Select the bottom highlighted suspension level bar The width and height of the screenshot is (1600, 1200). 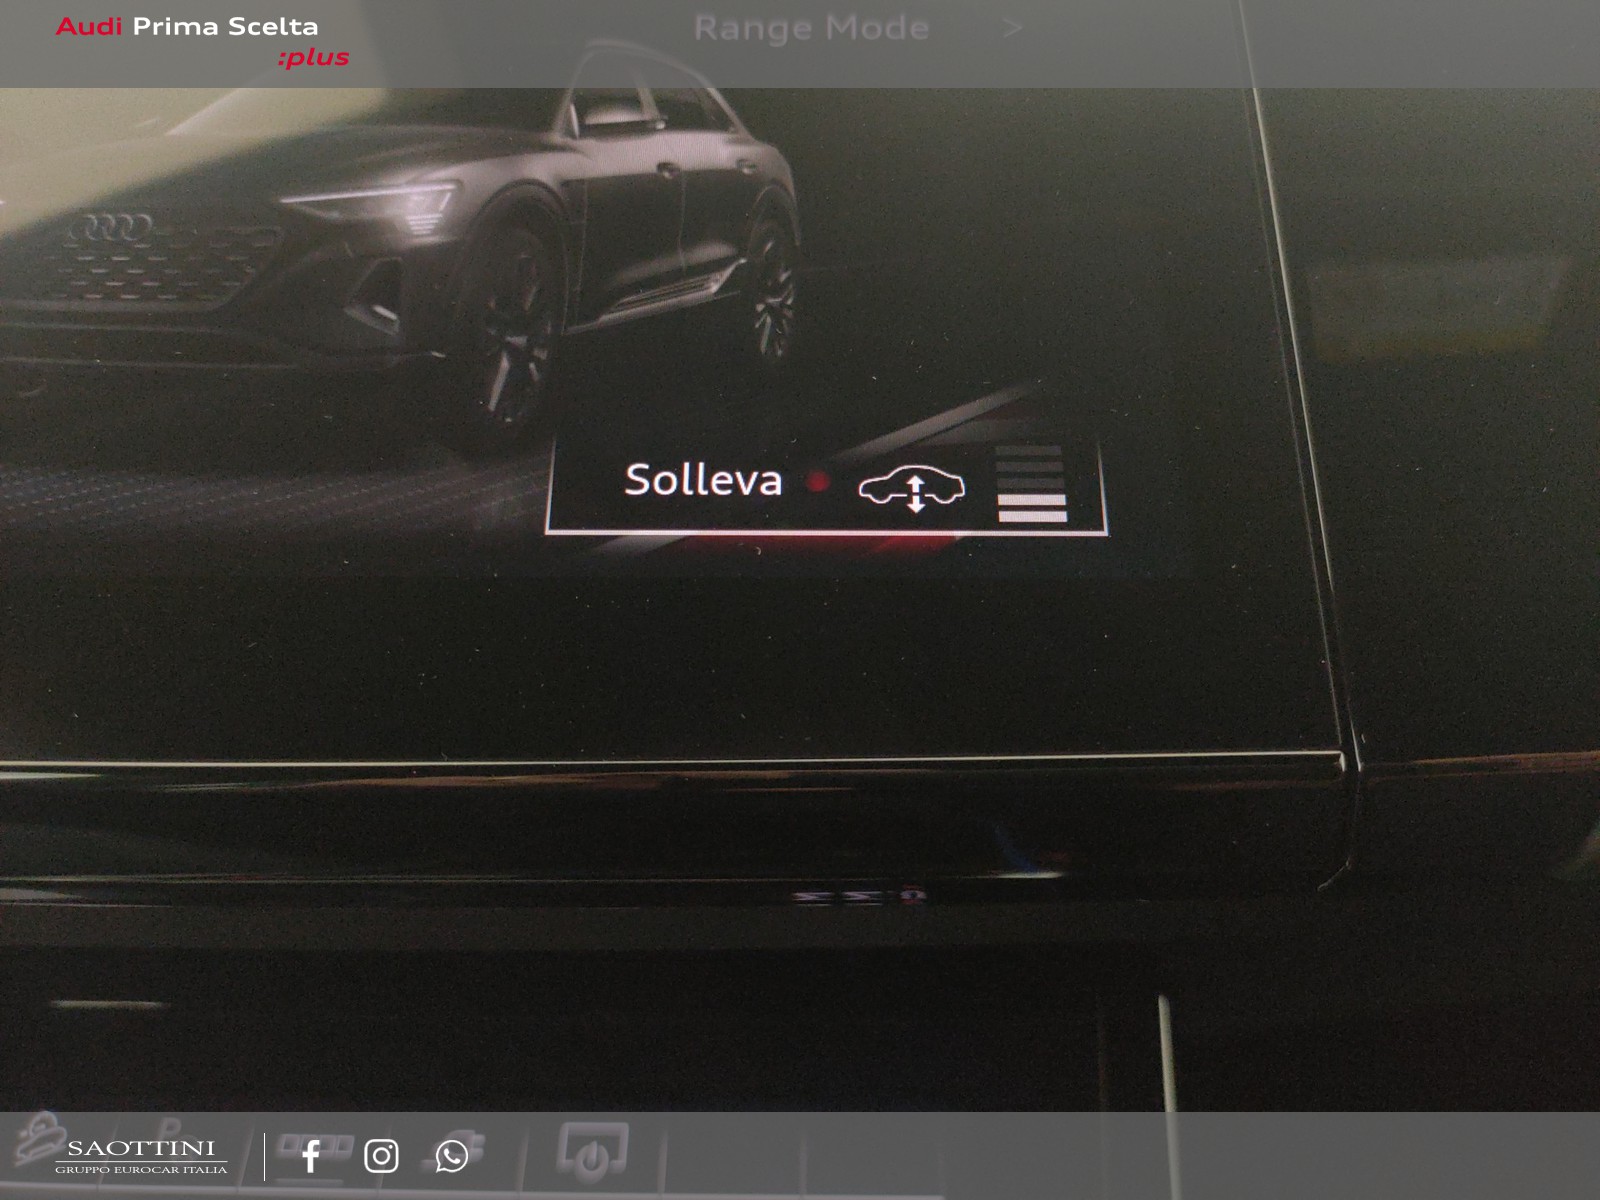1032,516
